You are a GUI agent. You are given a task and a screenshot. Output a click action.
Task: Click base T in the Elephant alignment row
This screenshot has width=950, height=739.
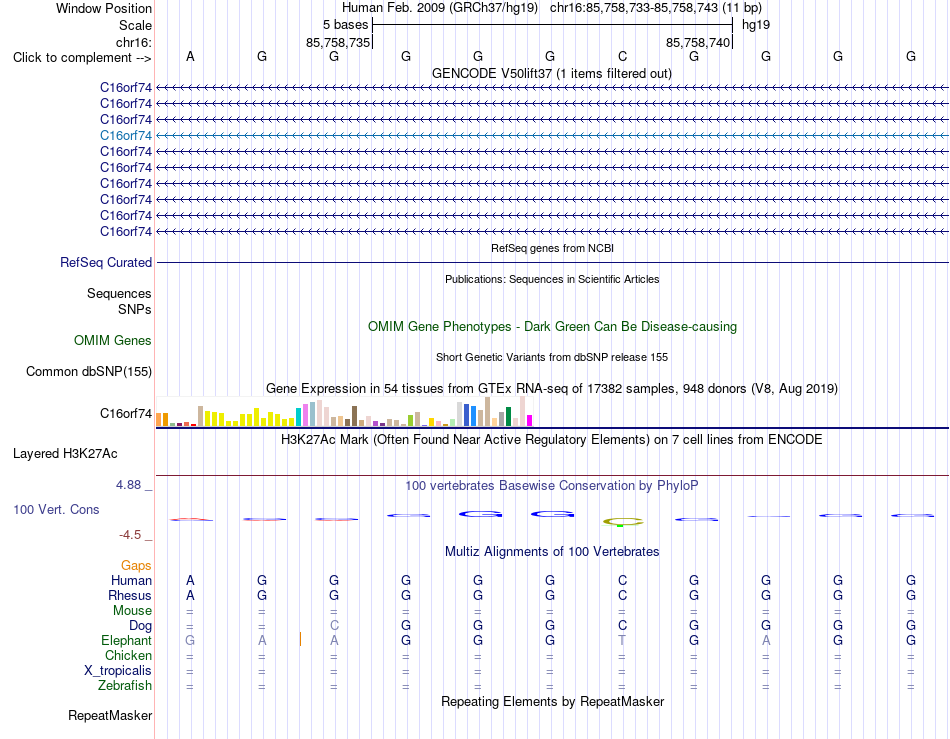pyautogui.click(x=622, y=641)
